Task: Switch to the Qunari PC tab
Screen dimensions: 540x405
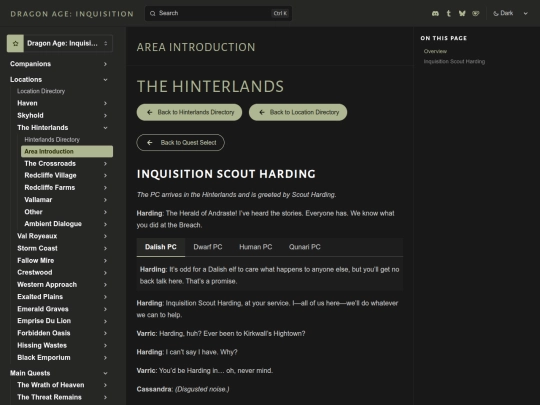Action: coord(304,247)
